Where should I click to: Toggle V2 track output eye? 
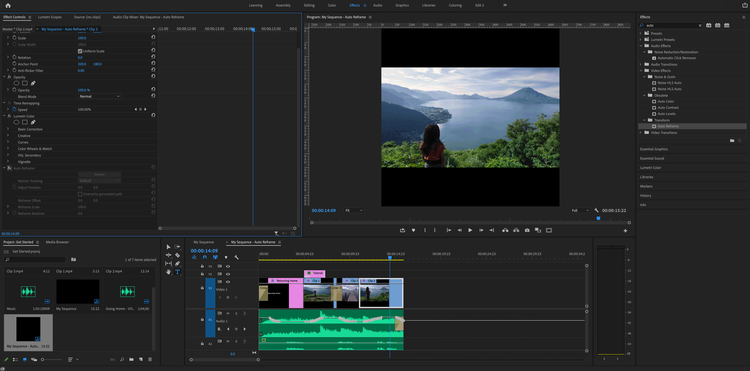228,274
